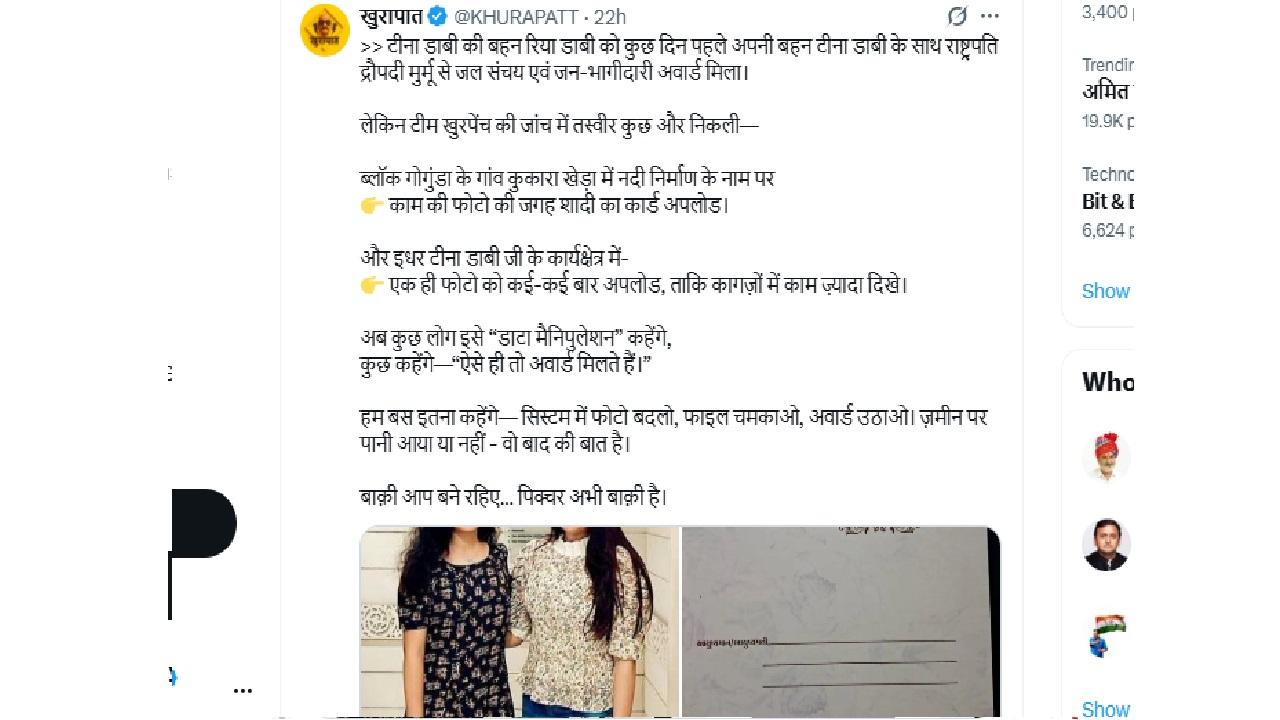Open the खुरापात display name link
This screenshot has height=720, width=1280.
[x=392, y=16]
